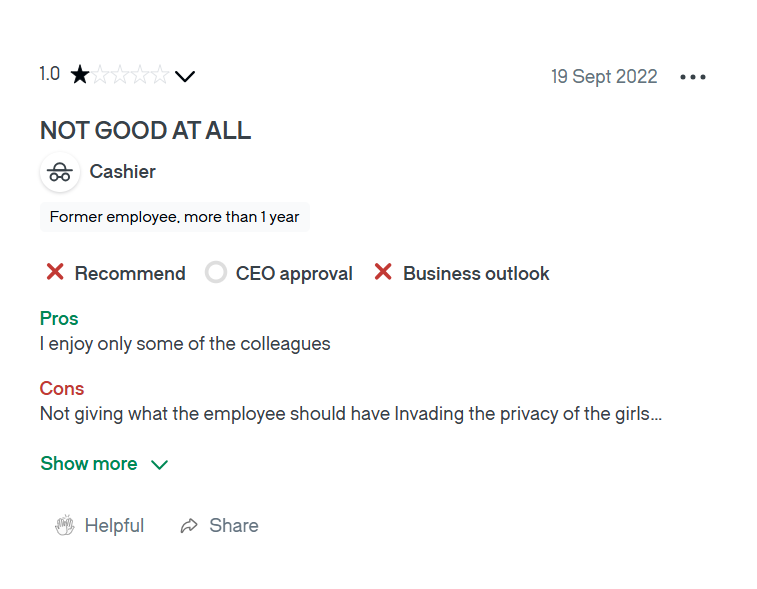Click the anonymous employee avatar icon
The height and width of the screenshot is (589, 757).
click(x=60, y=172)
